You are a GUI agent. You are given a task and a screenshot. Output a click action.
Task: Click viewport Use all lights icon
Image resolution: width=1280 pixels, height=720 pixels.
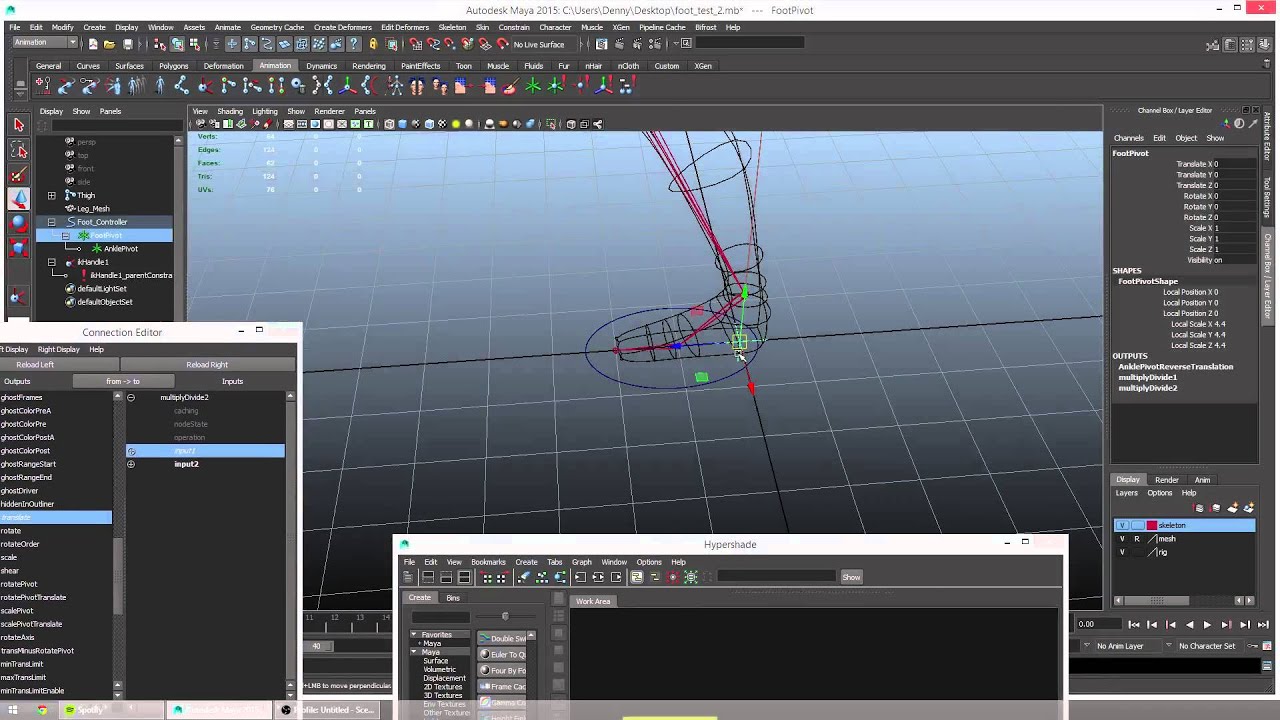tap(456, 124)
